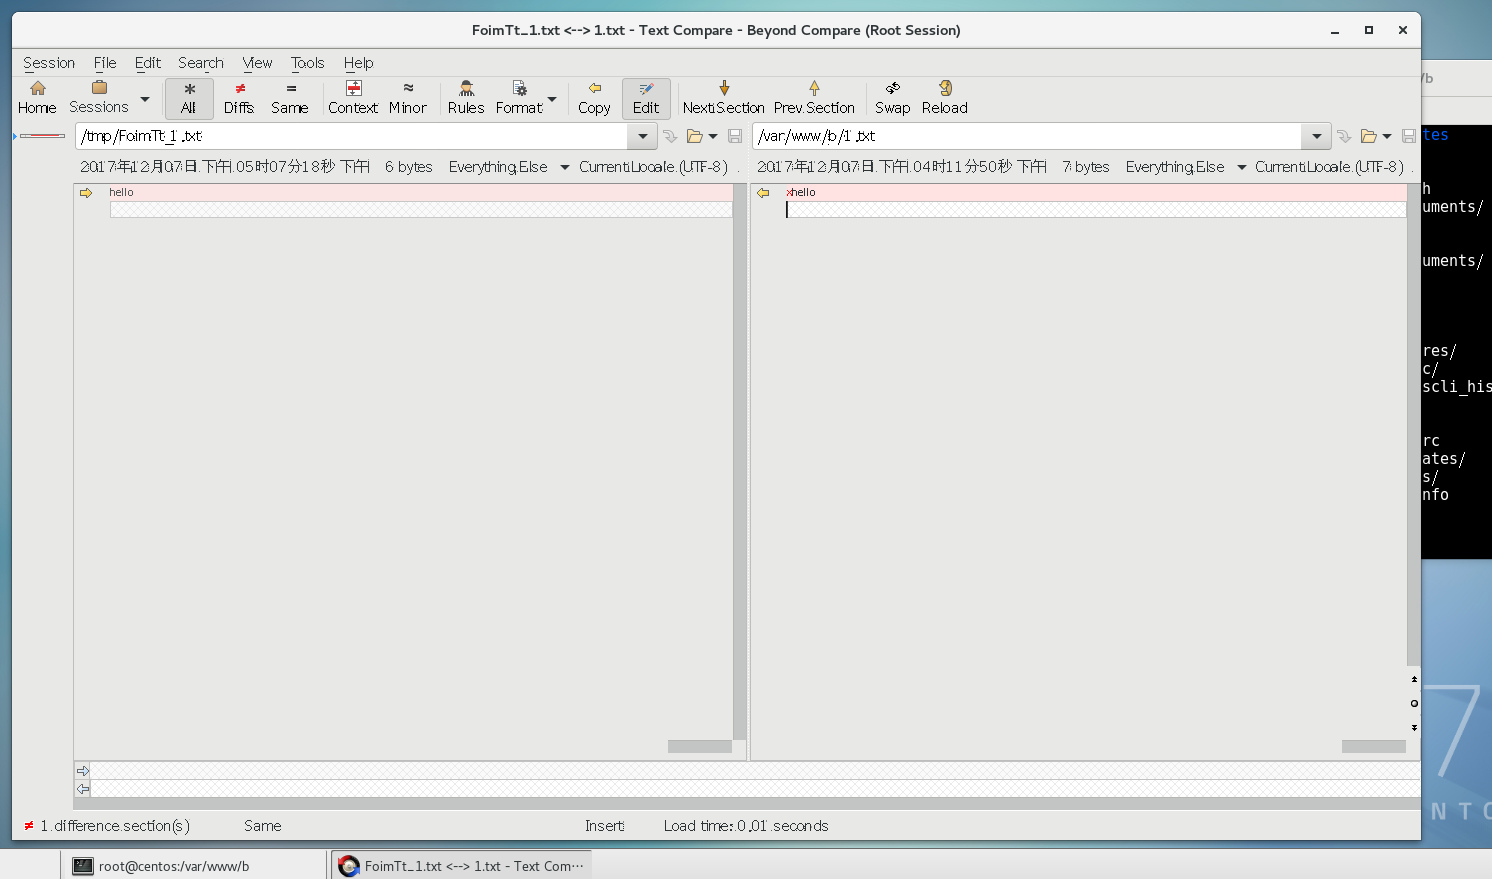Screen dimensions: 1492x879
Task: Click the Home toolbar icon
Action: pyautogui.click(x=37, y=98)
